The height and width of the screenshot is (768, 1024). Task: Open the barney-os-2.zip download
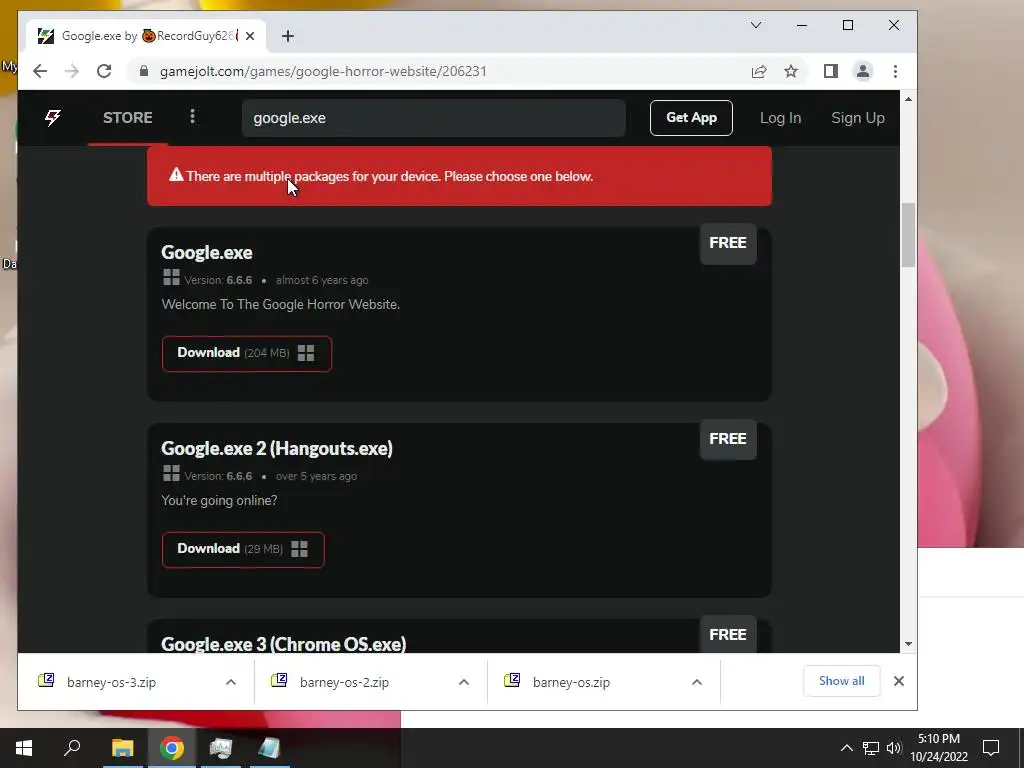[344, 682]
